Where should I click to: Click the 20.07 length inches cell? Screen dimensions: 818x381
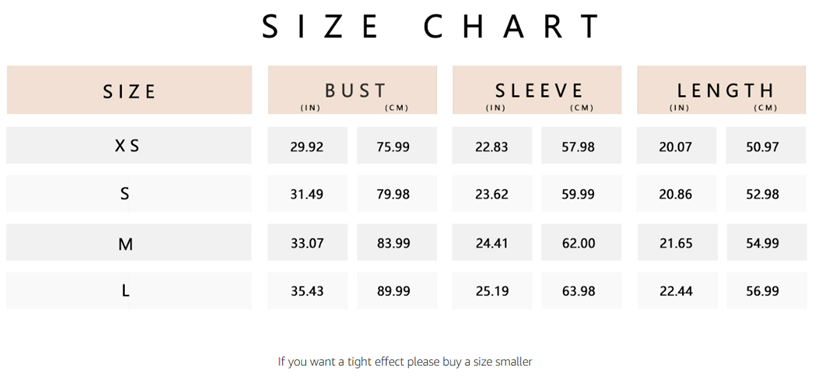(x=677, y=146)
